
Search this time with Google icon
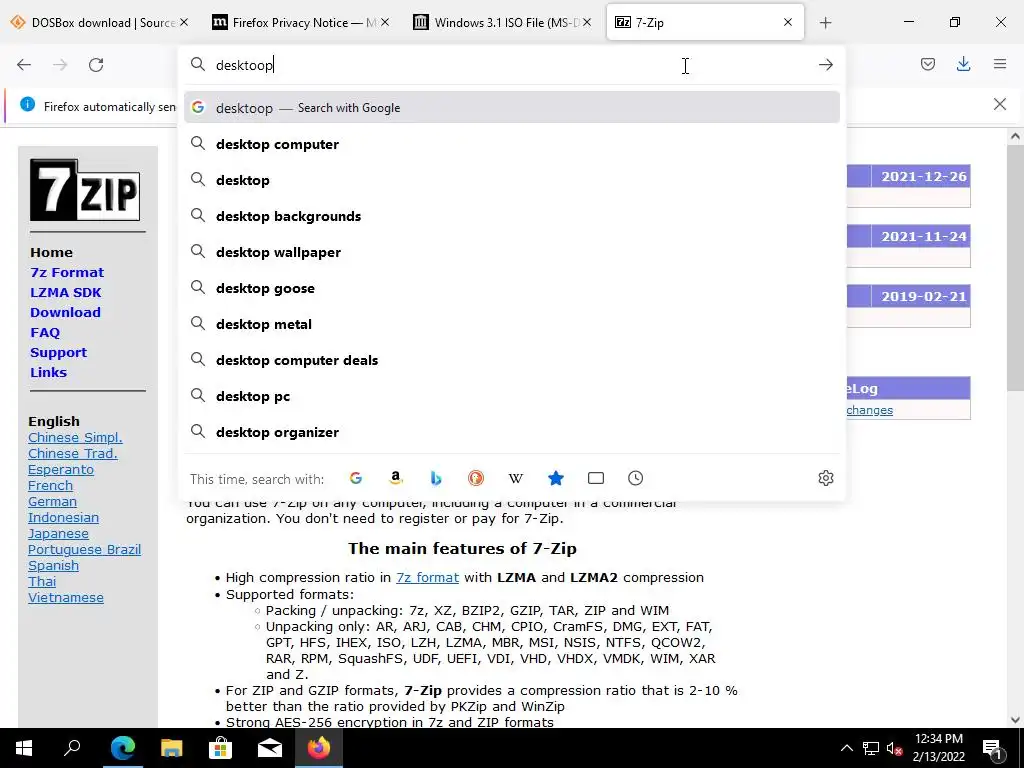(x=355, y=478)
